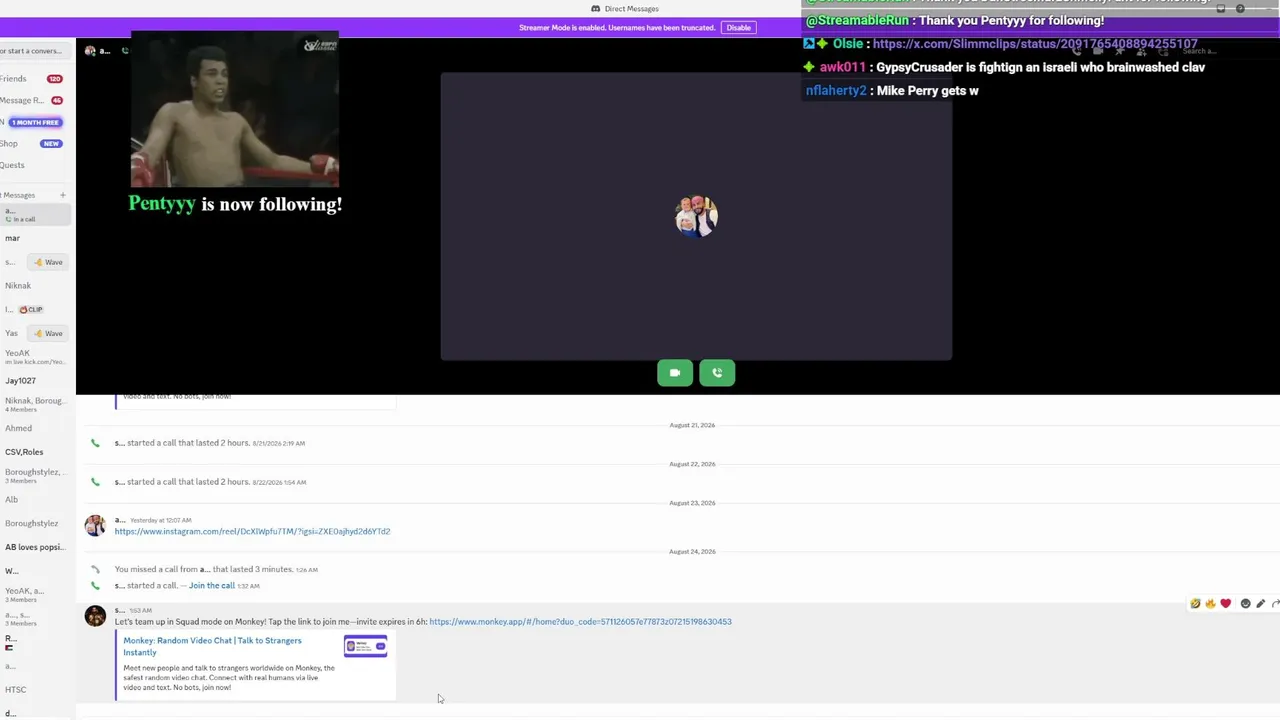Open the Nitro 1 month free item
The image size is (1280, 720).
(x=35, y=122)
